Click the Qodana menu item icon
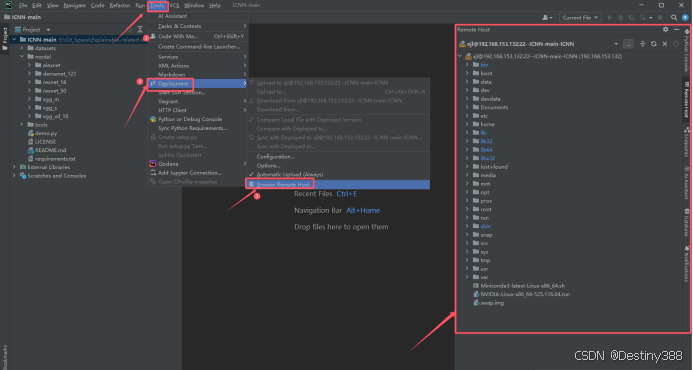 152,164
